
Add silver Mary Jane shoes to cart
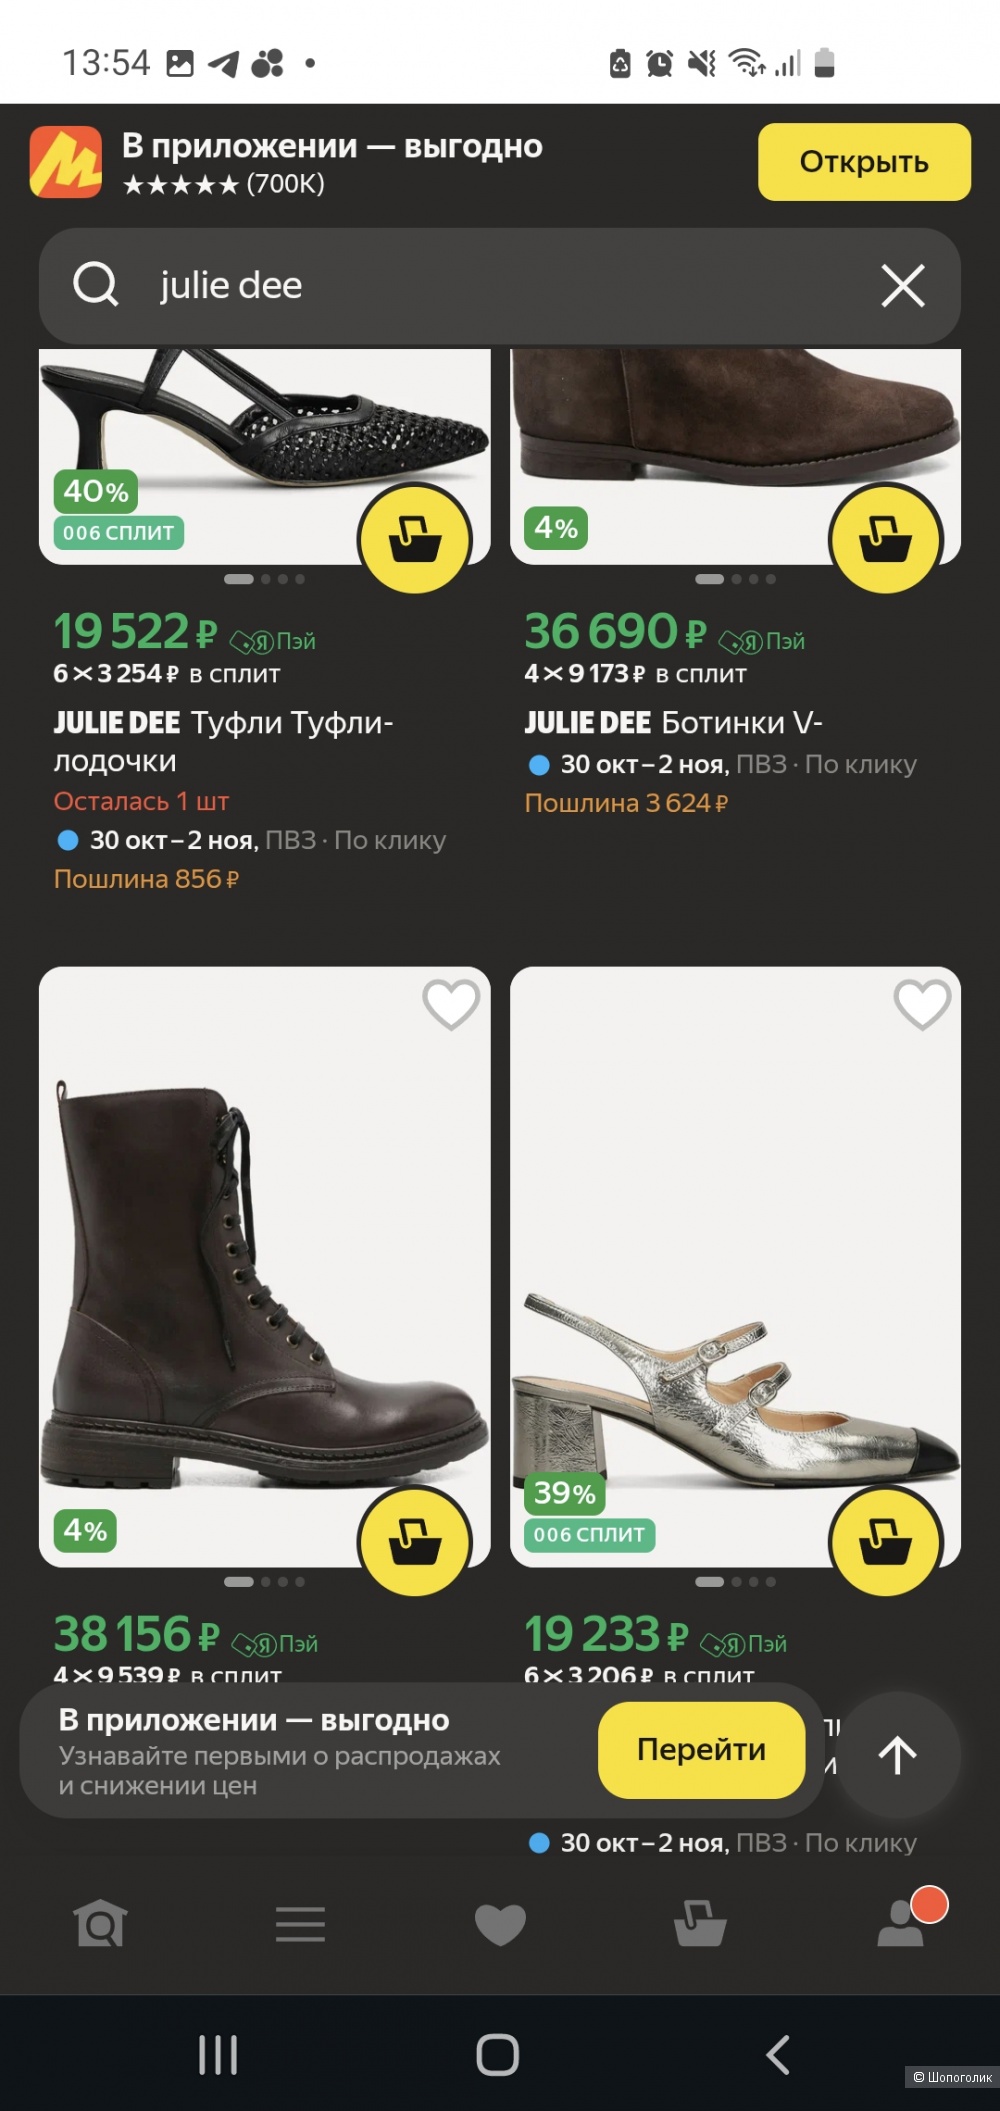[x=885, y=1541]
